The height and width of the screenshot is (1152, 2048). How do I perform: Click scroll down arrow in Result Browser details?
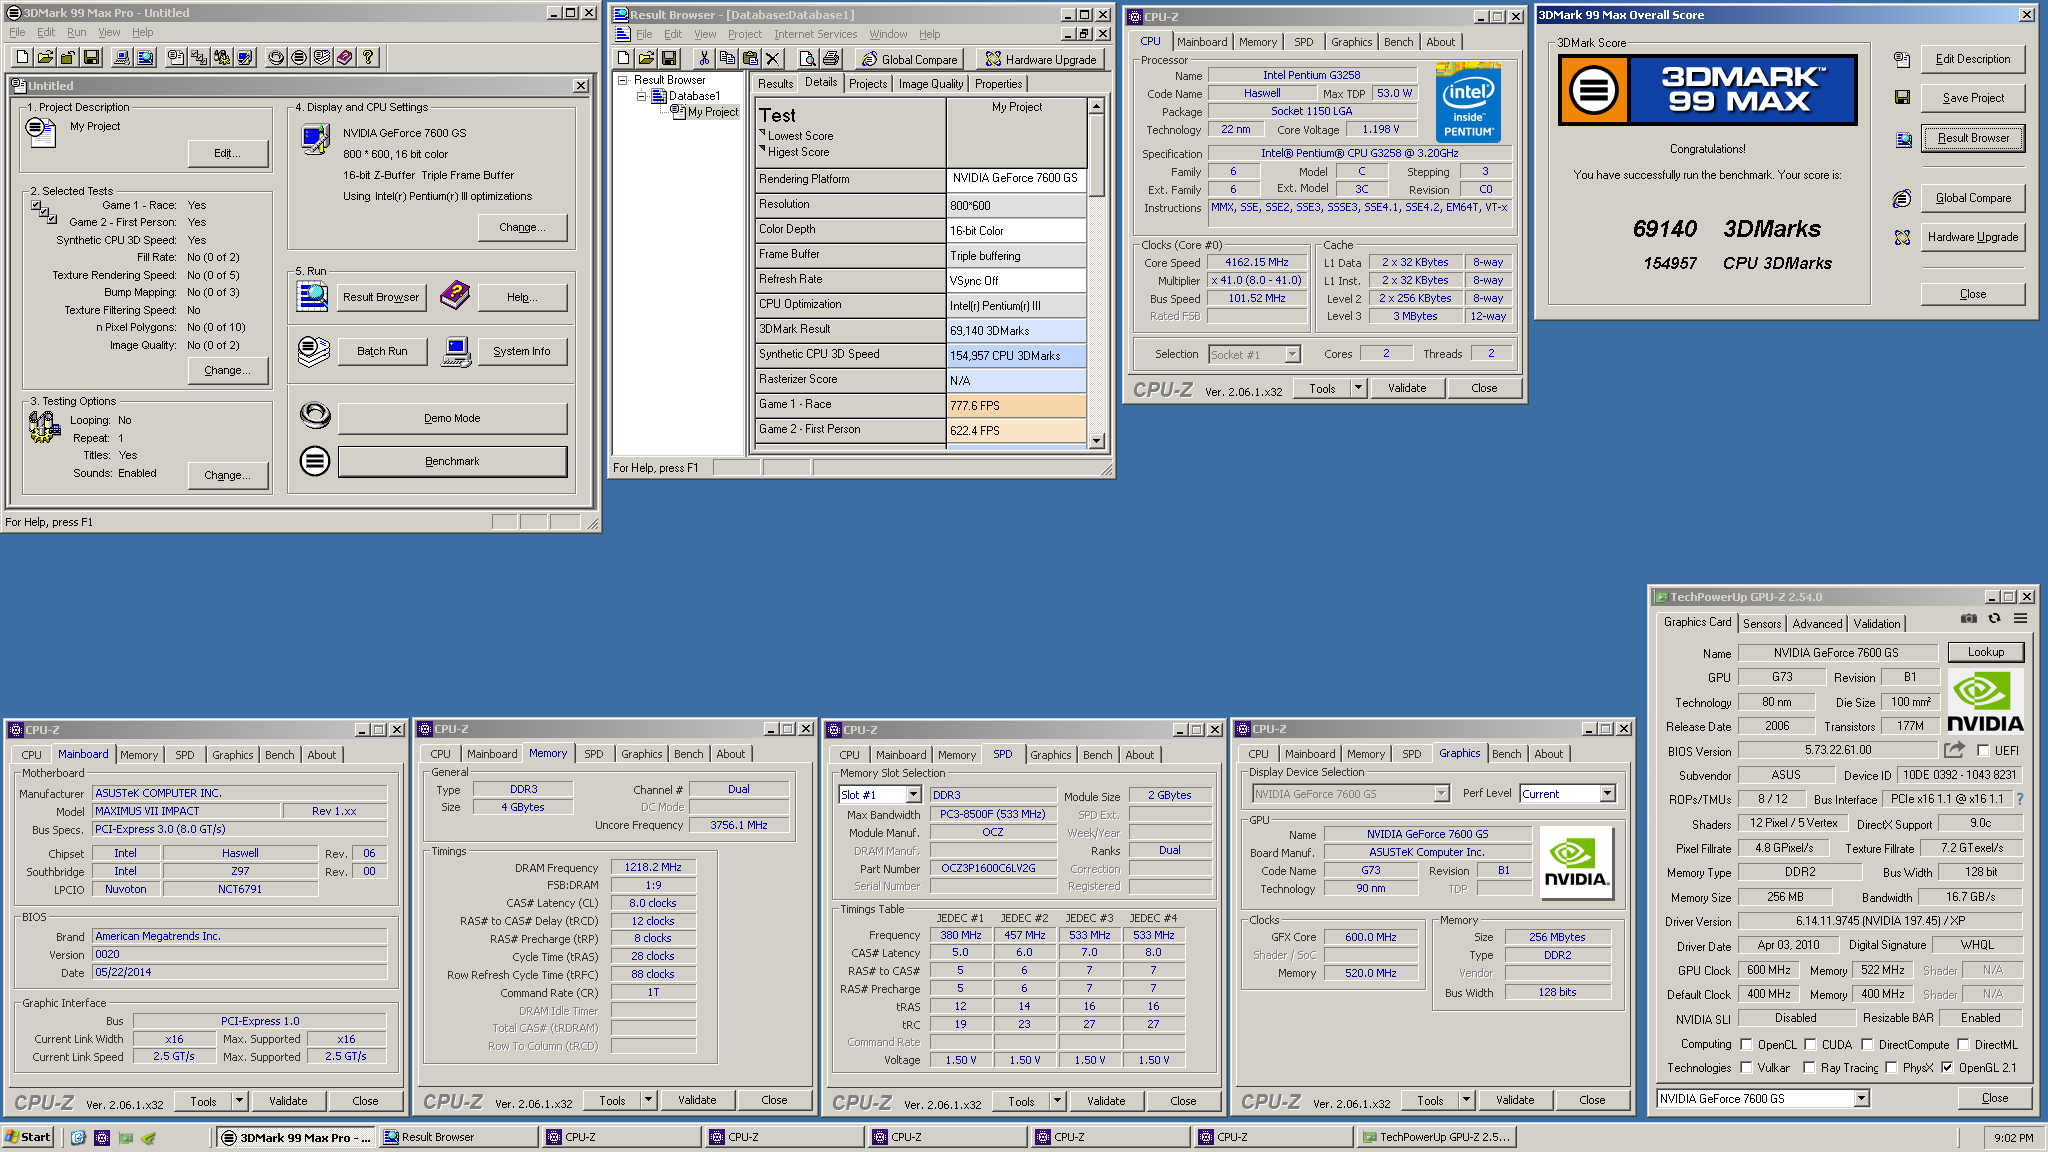[x=1097, y=441]
